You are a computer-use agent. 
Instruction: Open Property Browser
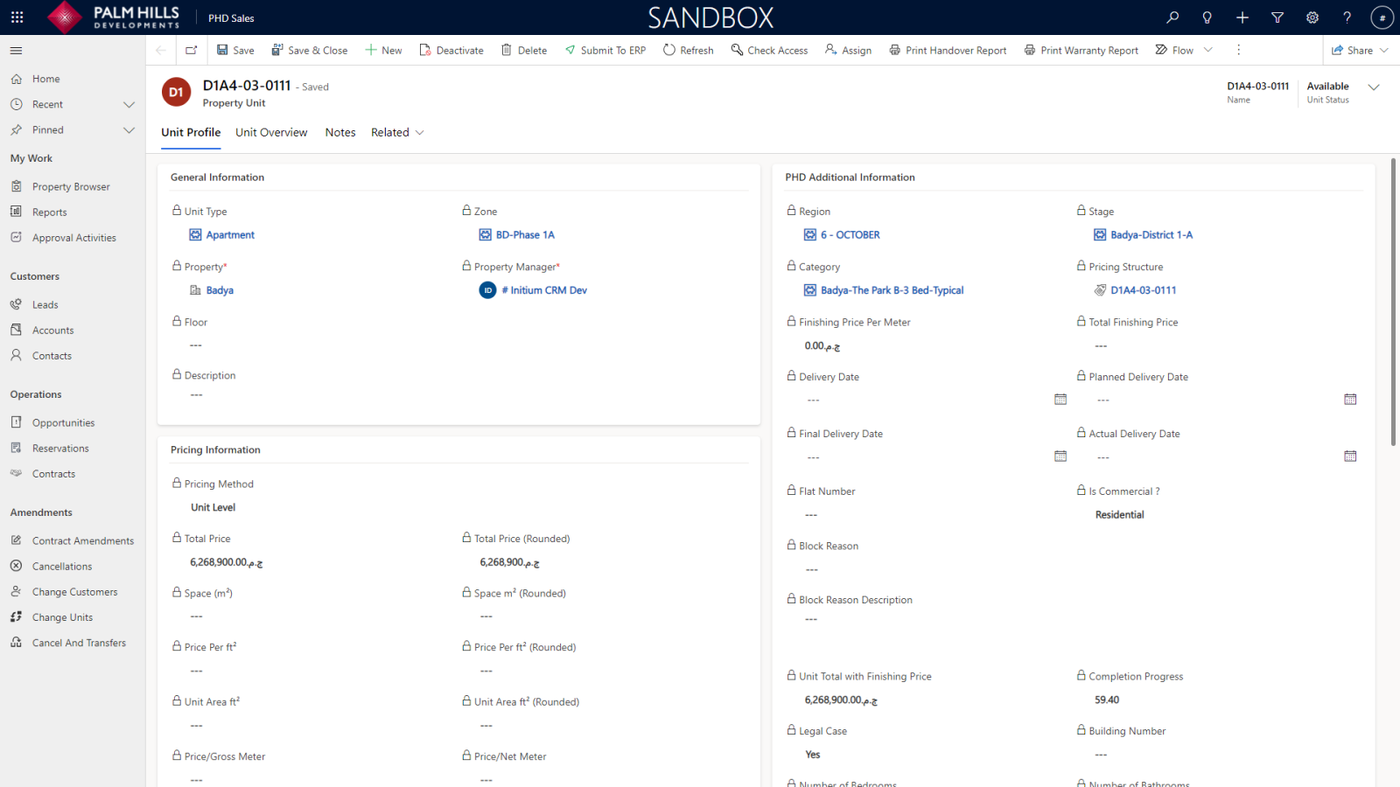pyautogui.click(x=73, y=186)
